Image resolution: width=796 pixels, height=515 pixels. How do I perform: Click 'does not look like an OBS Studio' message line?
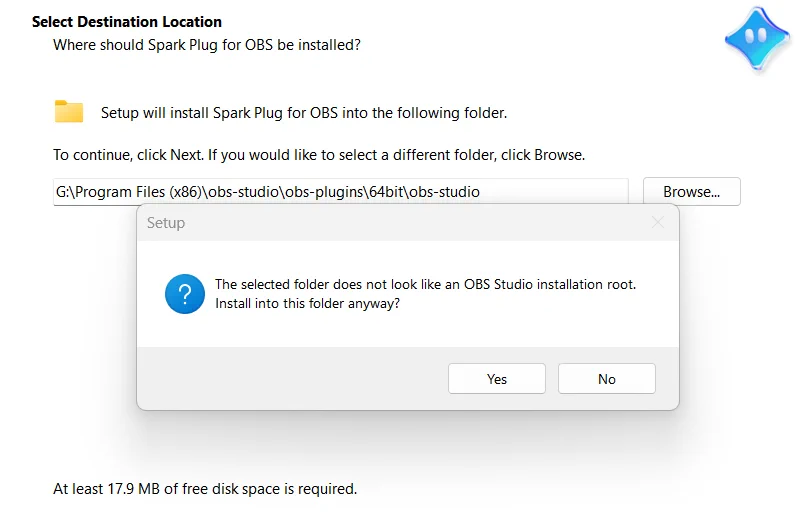(x=425, y=284)
